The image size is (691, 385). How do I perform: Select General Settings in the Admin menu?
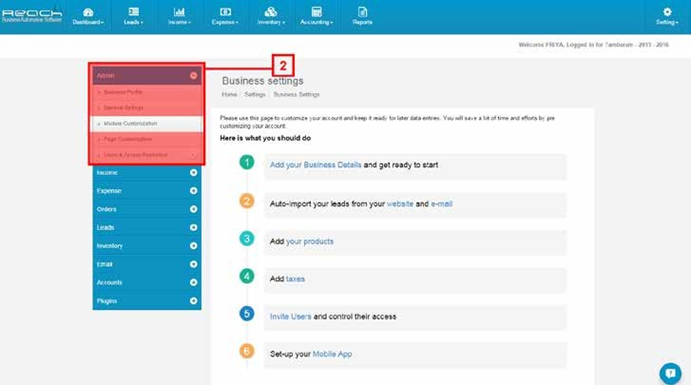(124, 108)
